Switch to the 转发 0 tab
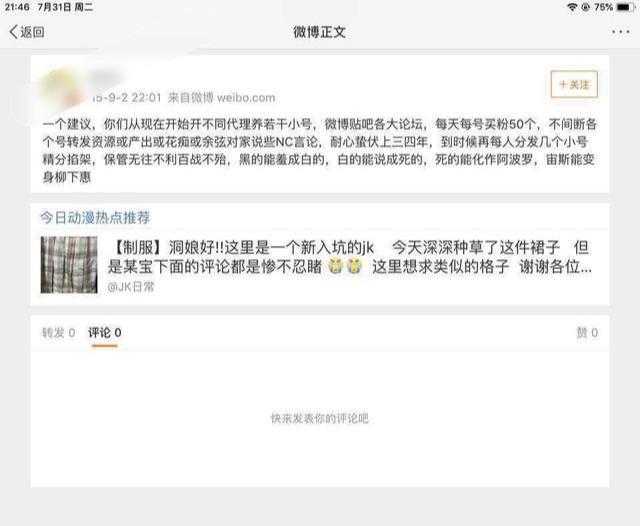 click(x=58, y=333)
